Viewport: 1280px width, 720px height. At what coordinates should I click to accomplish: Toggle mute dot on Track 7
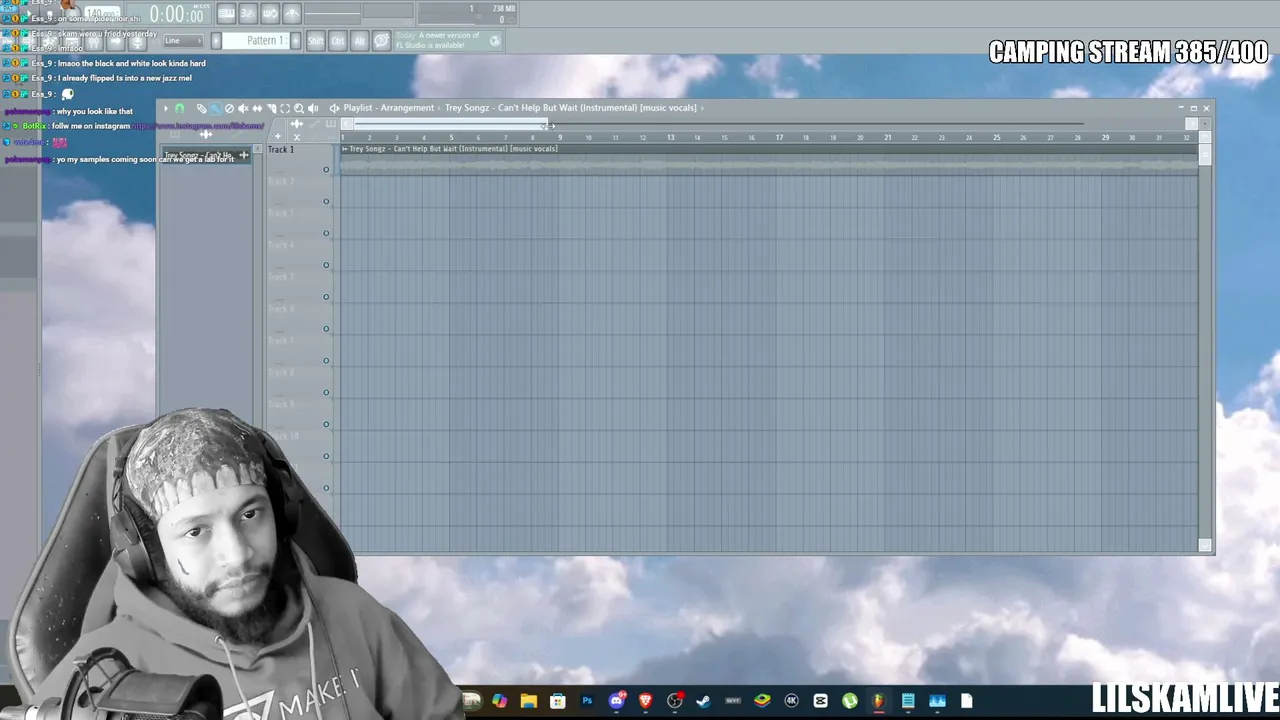[326, 361]
